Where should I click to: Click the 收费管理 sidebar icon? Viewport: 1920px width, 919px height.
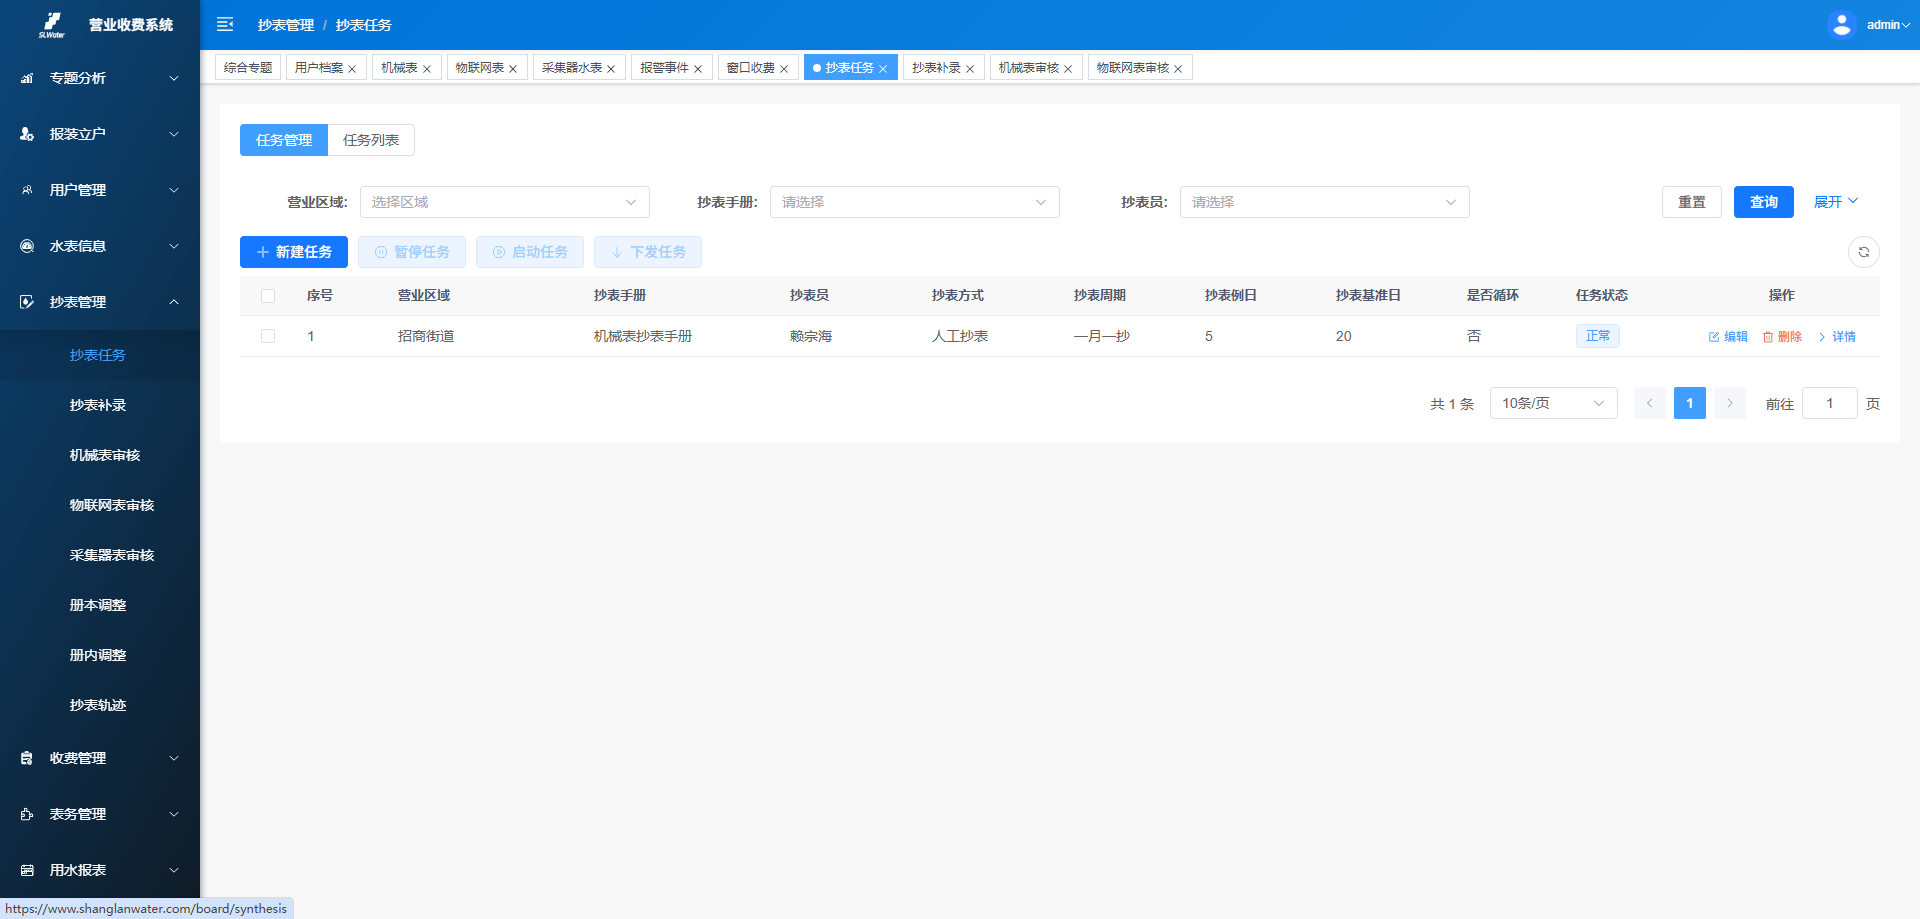click(27, 758)
